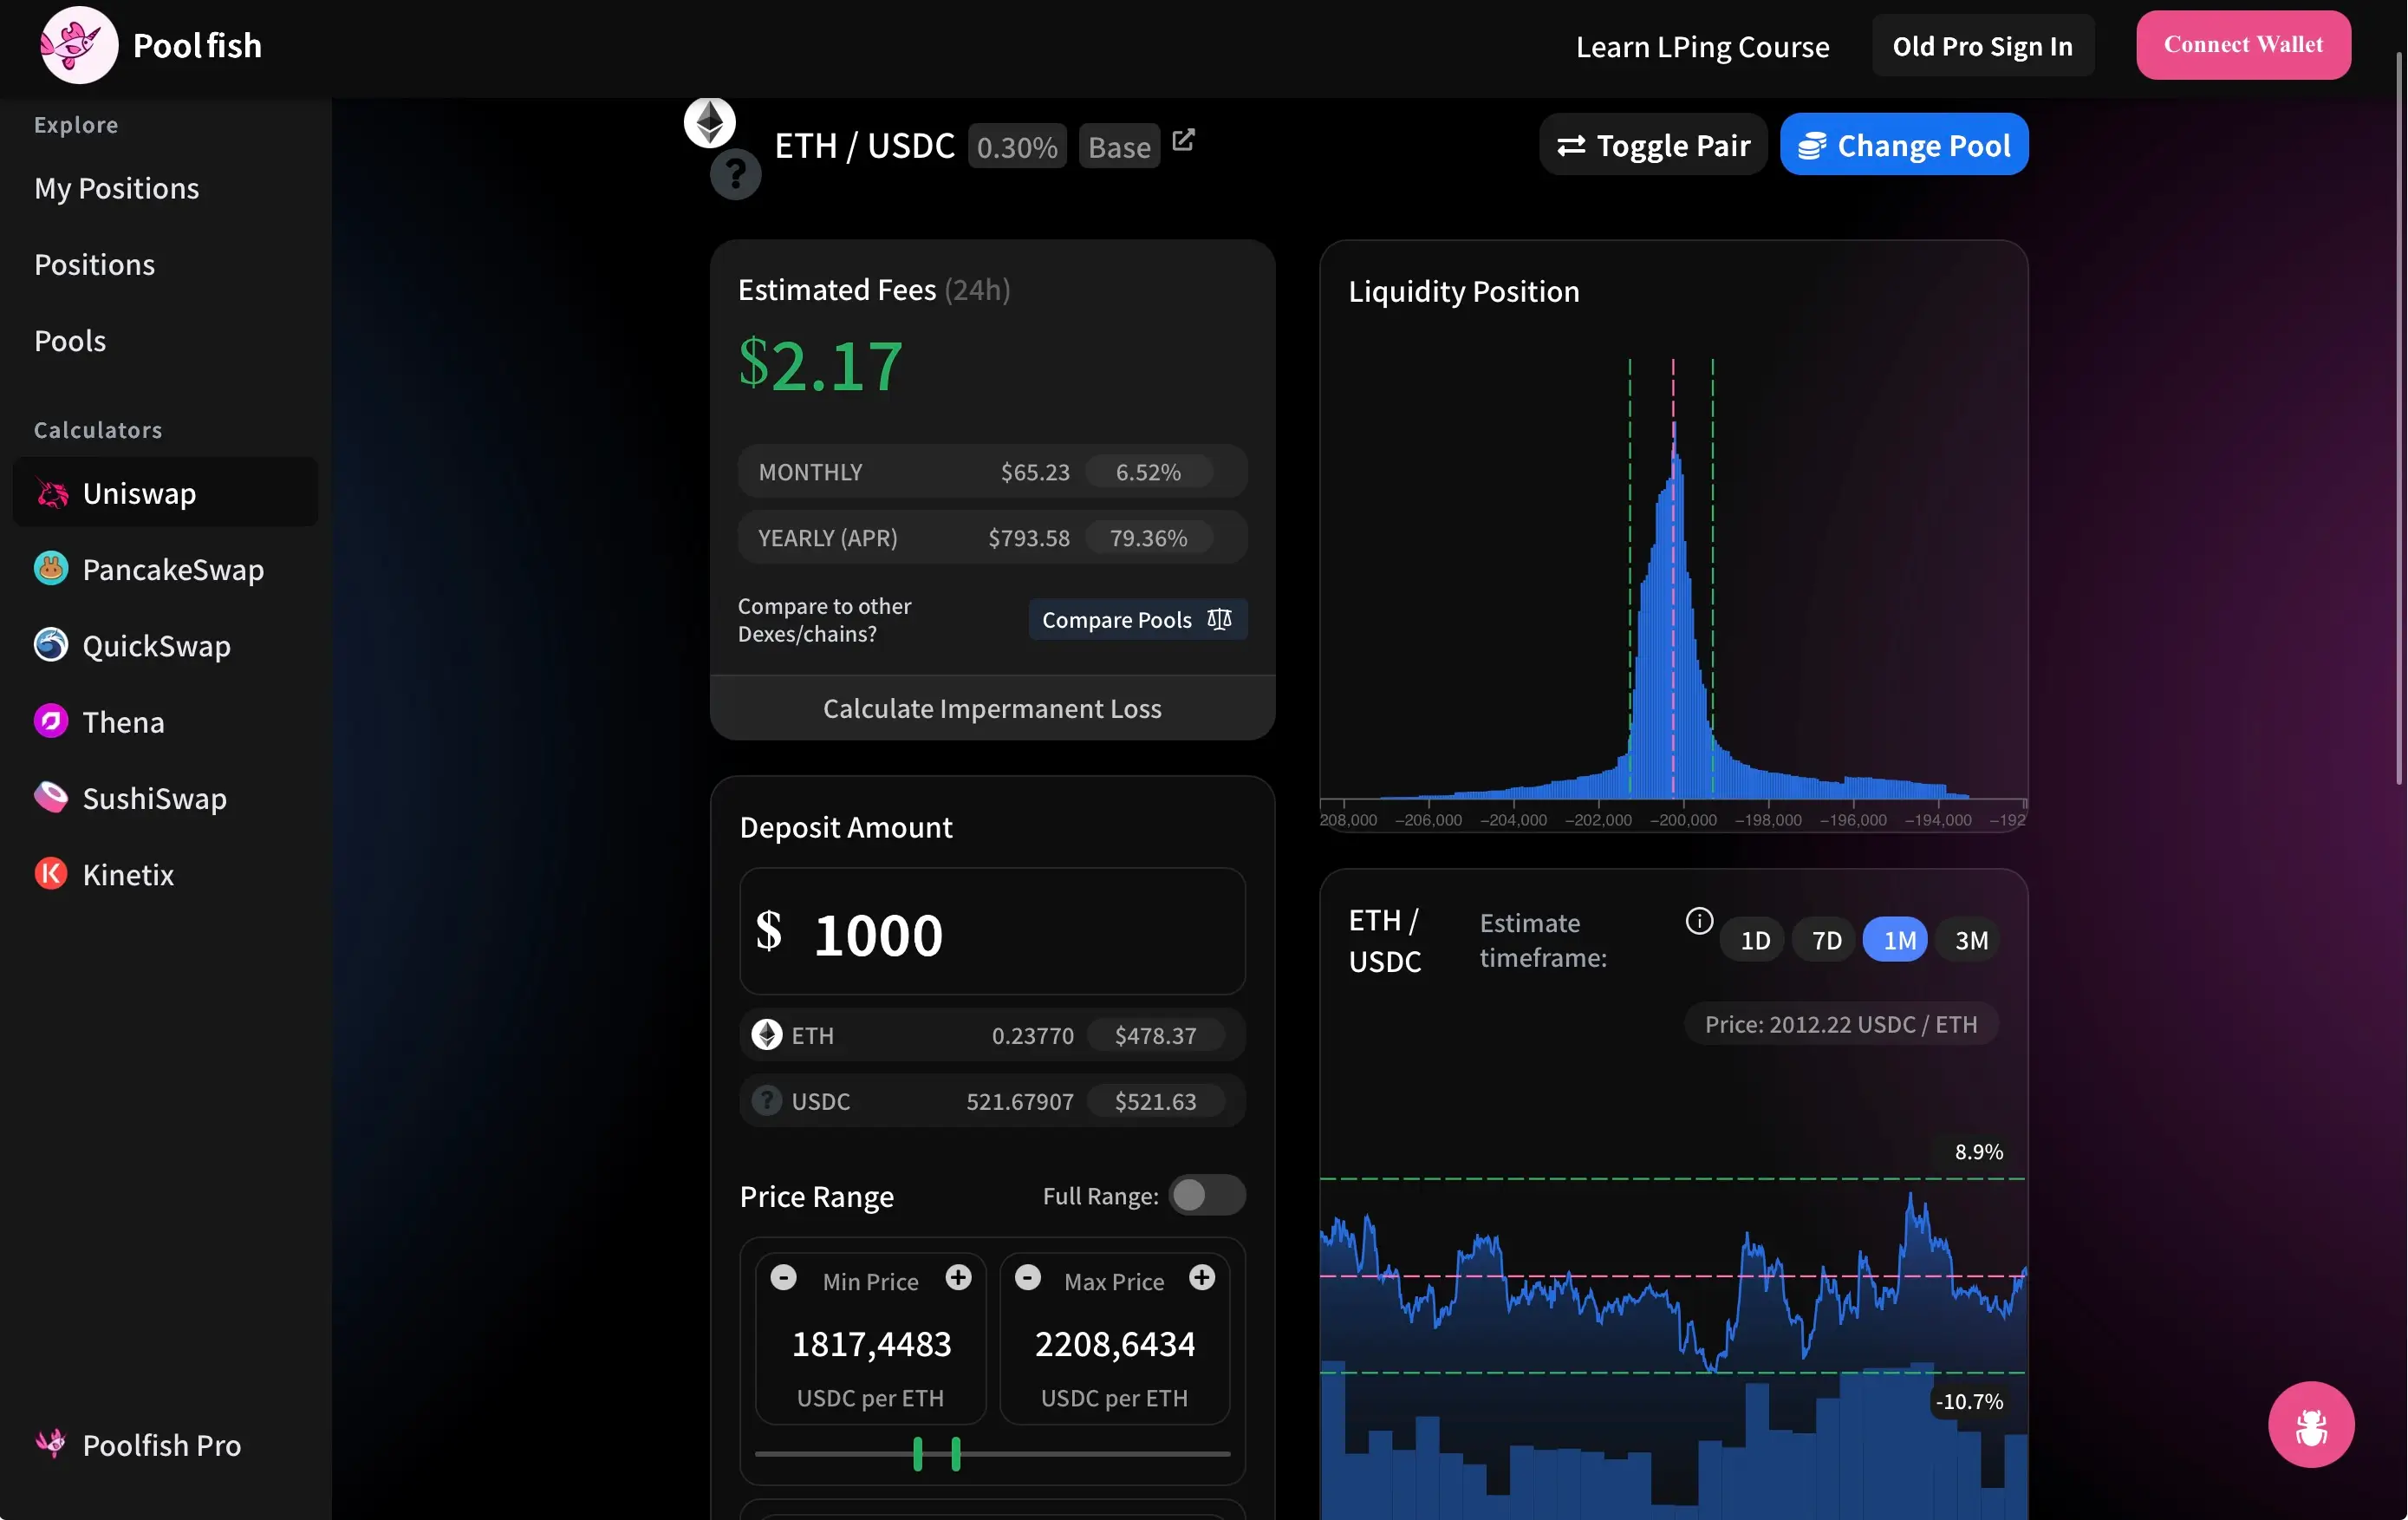
Task: Open the Change Pool selector
Action: tap(1904, 144)
